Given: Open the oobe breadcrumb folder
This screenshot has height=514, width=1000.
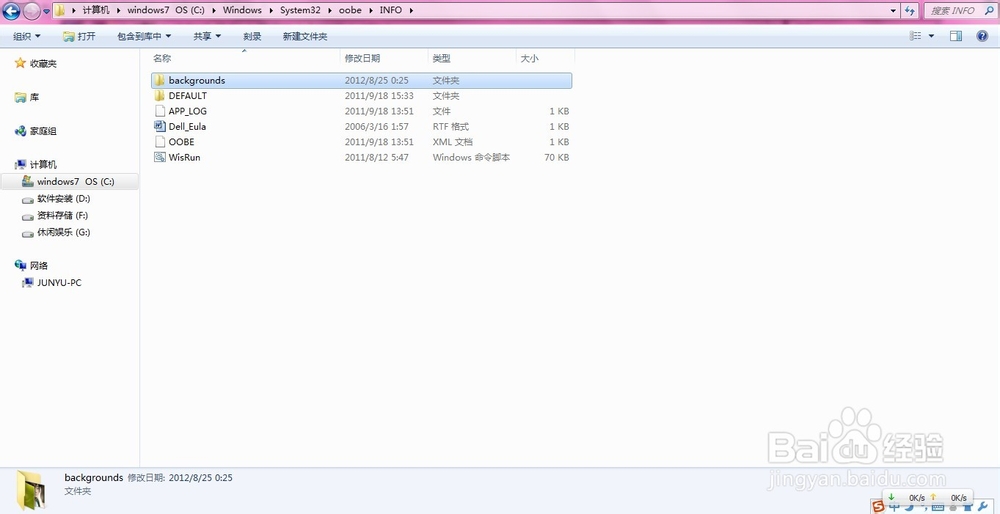Looking at the screenshot, I should (349, 10).
